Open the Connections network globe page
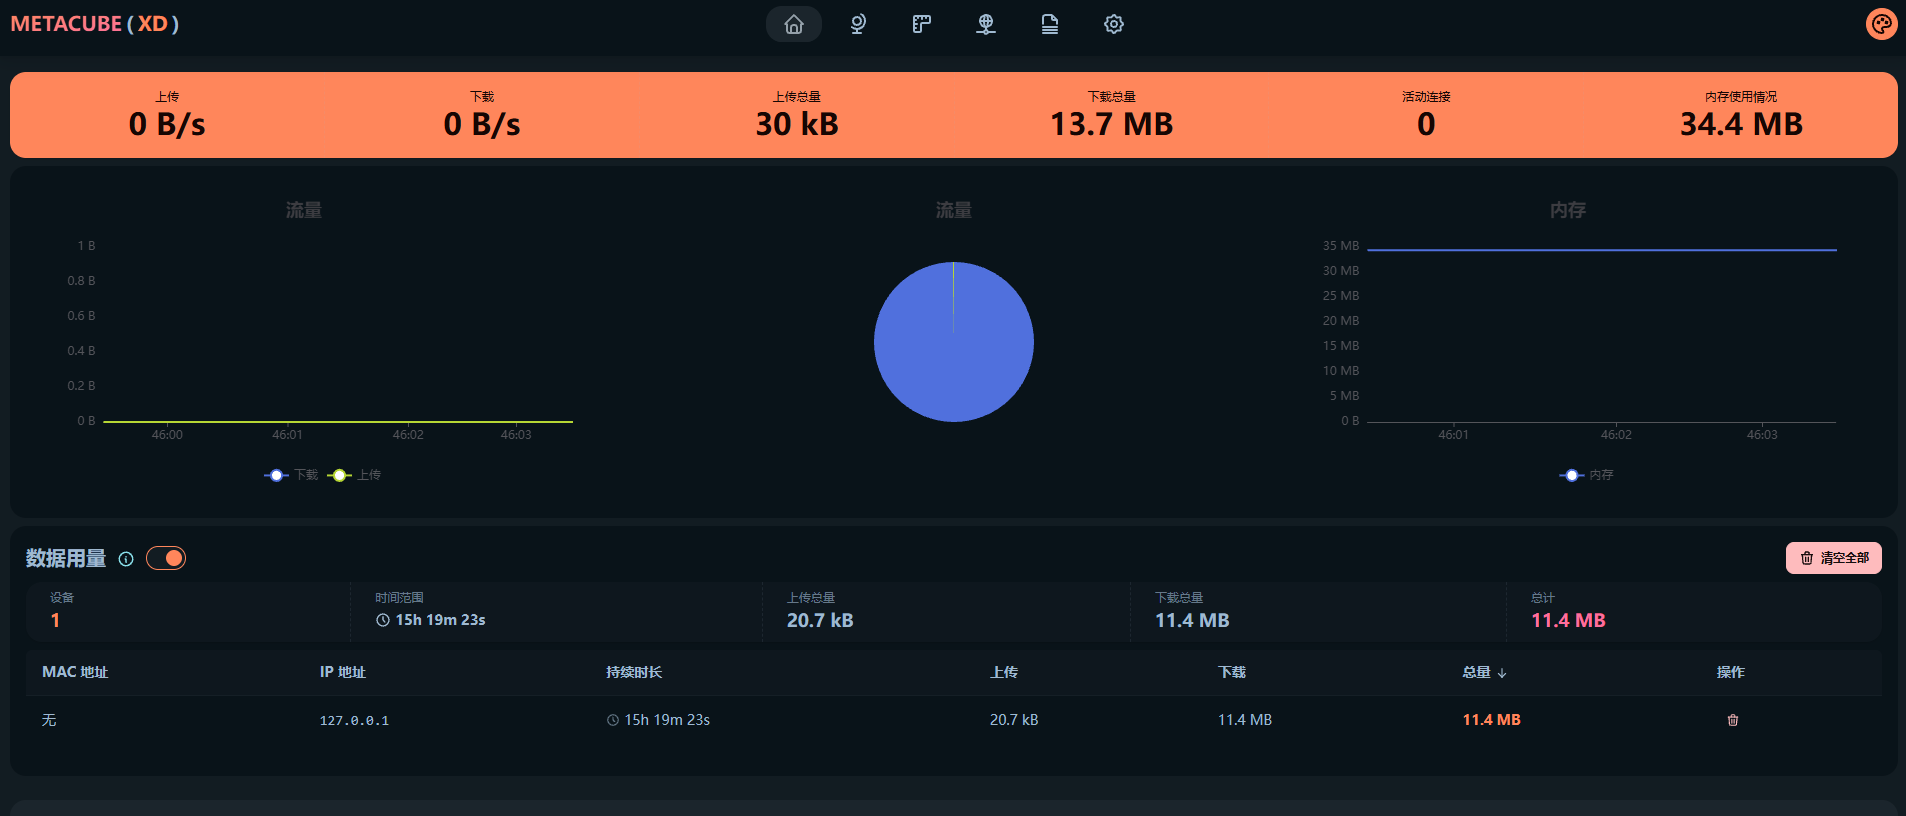This screenshot has width=1906, height=816. [986, 24]
